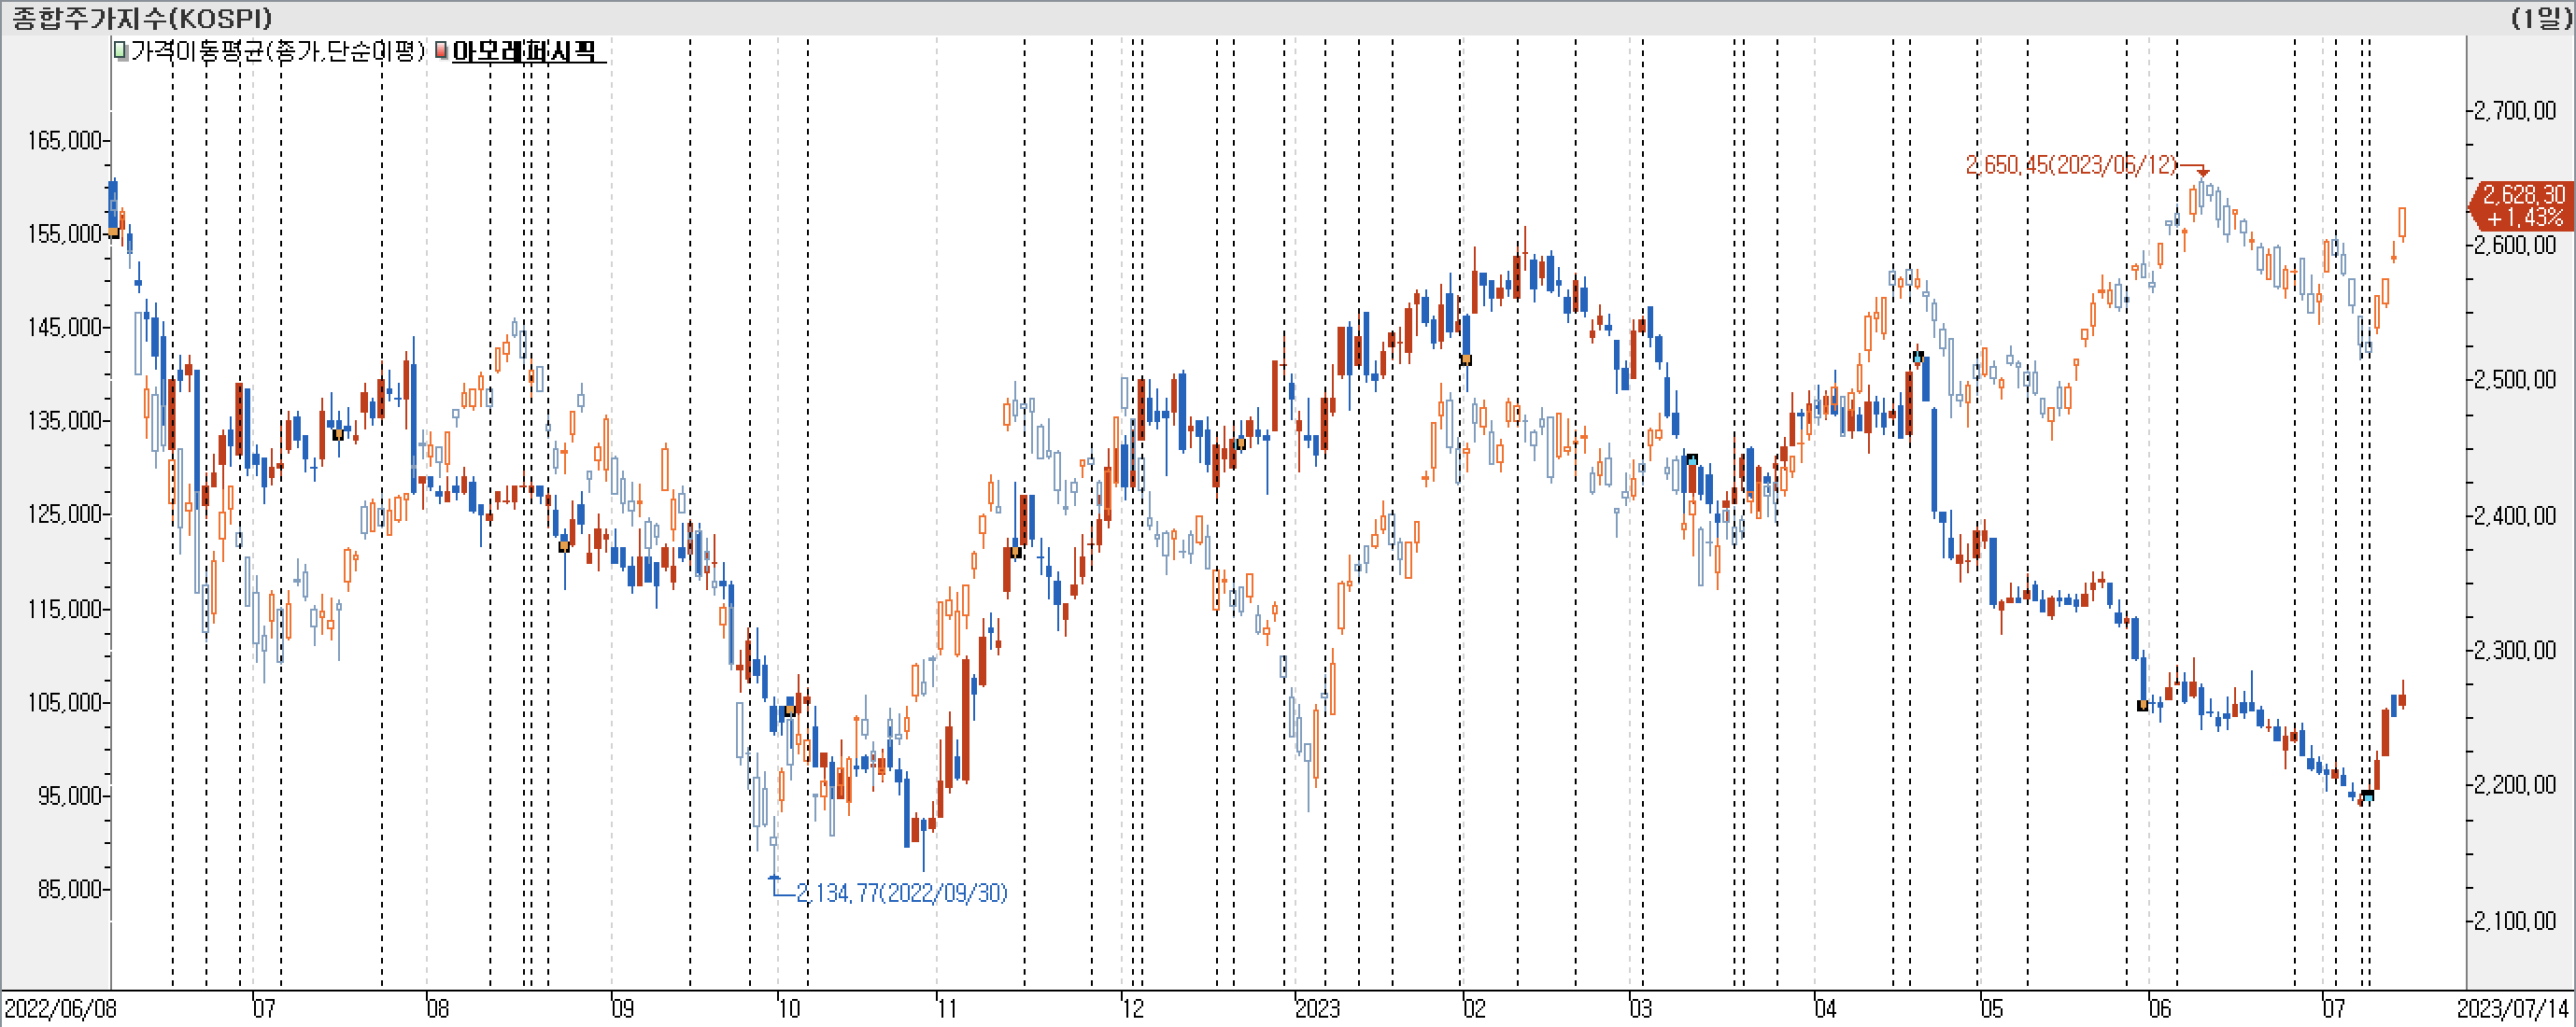This screenshot has height=1027, width=2576.
Task: Click the 04 month marker on the date axis
Action: point(1825,1008)
